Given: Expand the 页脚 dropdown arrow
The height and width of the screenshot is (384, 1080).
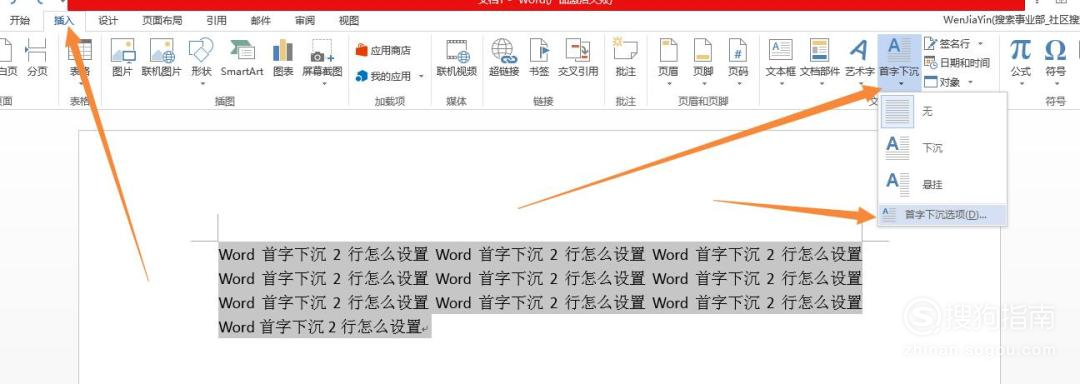Looking at the screenshot, I should [x=703, y=84].
